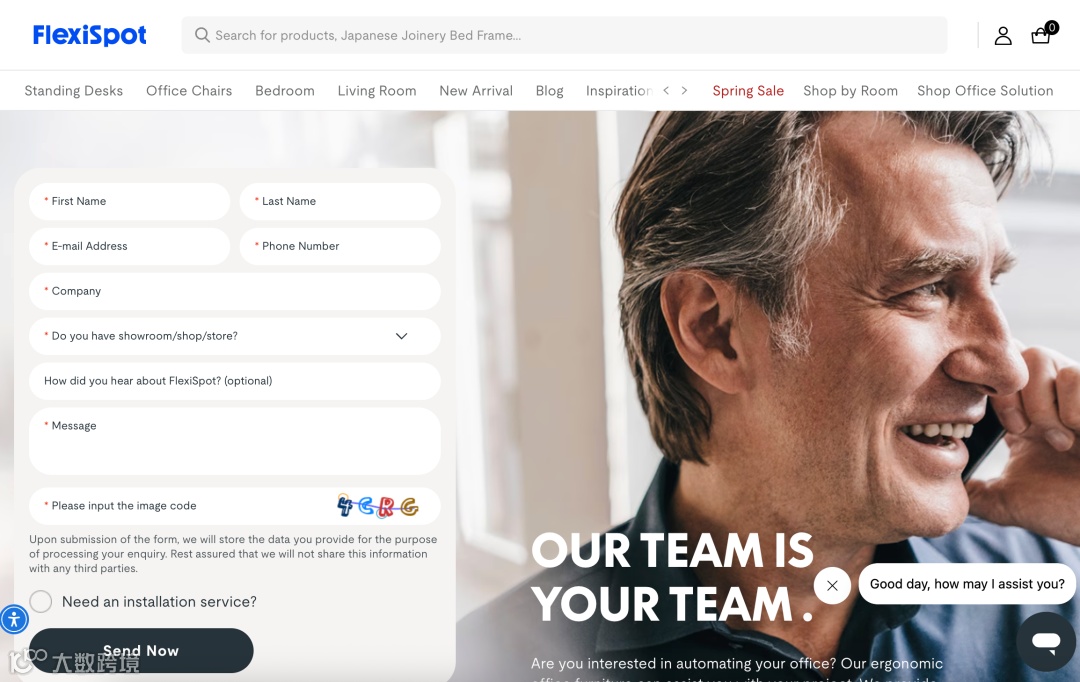The height and width of the screenshot is (682, 1080).
Task: Click the search magnifier icon
Action: (x=202, y=35)
